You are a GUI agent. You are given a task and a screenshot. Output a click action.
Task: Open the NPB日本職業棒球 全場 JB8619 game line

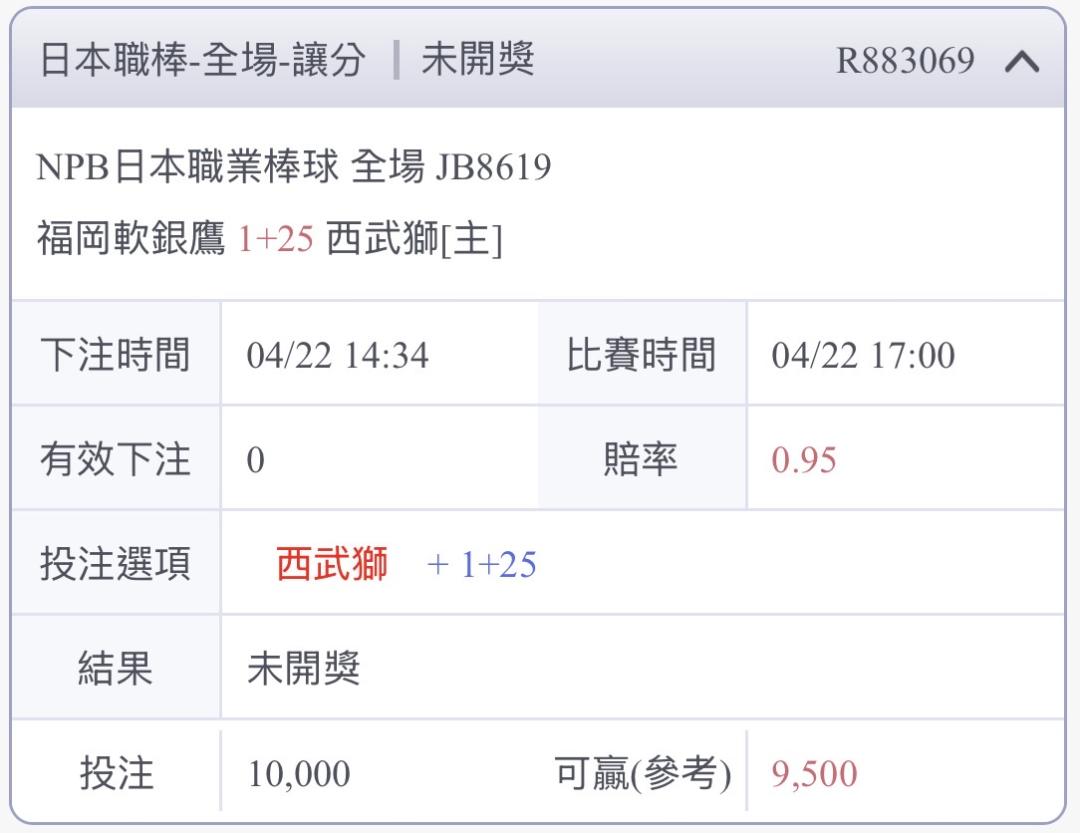click(x=294, y=168)
